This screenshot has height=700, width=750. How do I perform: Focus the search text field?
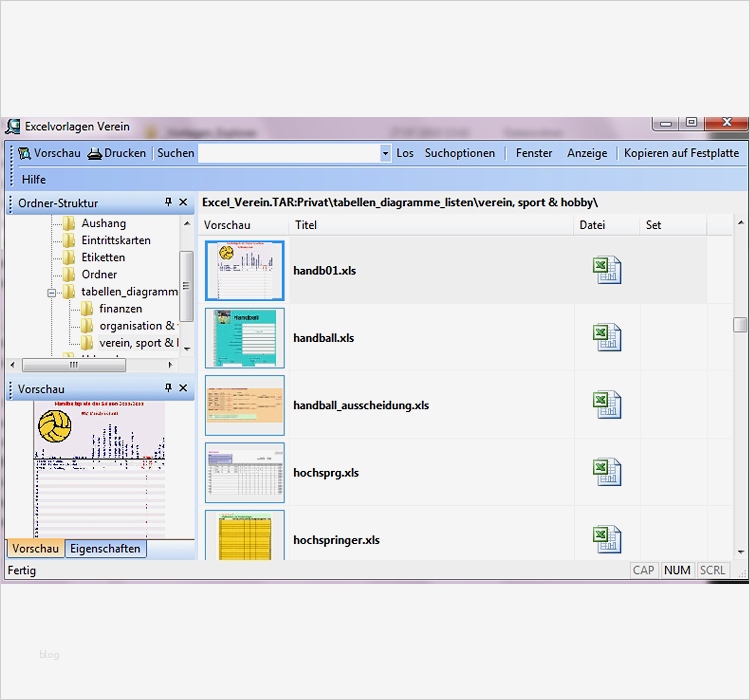click(x=289, y=154)
